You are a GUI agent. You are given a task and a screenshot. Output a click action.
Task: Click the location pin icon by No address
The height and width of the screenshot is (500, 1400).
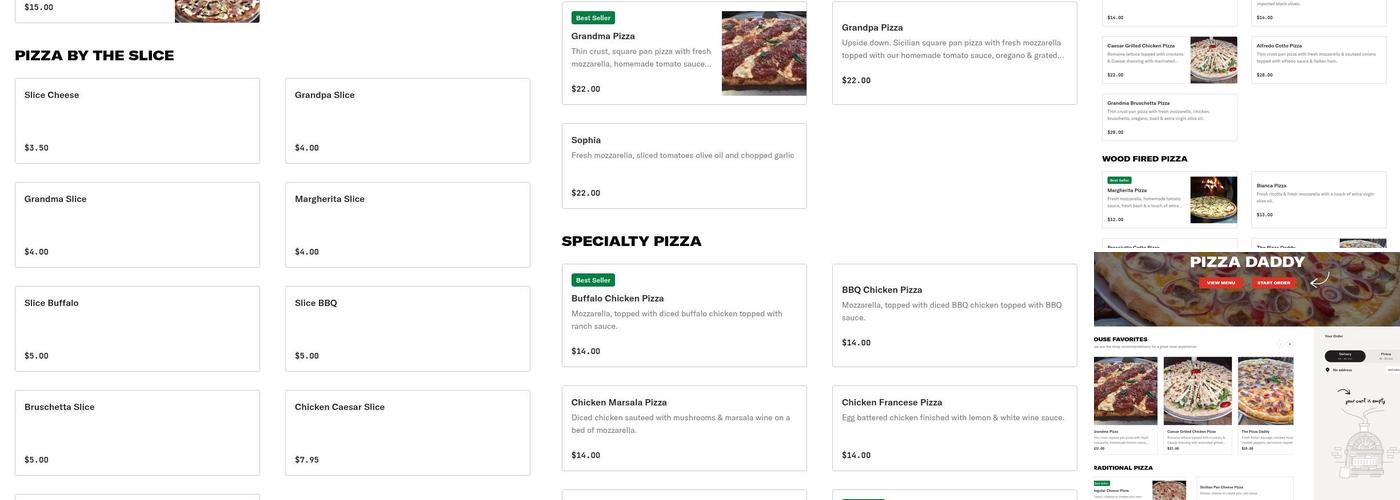point(1328,370)
